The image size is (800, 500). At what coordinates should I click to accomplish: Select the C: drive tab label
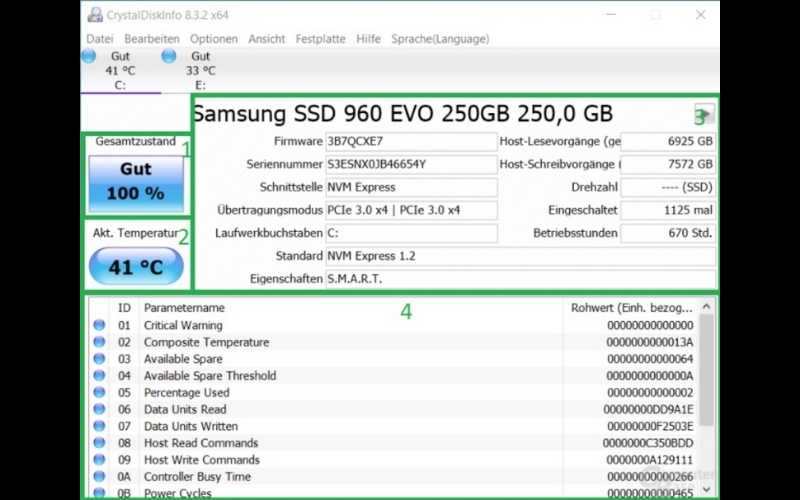point(120,85)
